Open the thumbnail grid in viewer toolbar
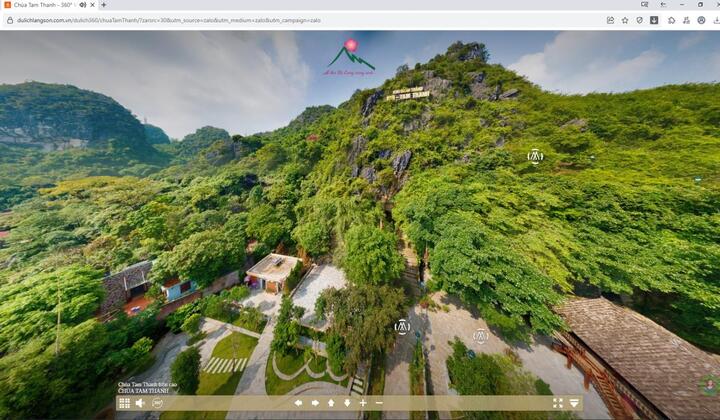Image resolution: width=720 pixels, height=420 pixels. [x=125, y=403]
